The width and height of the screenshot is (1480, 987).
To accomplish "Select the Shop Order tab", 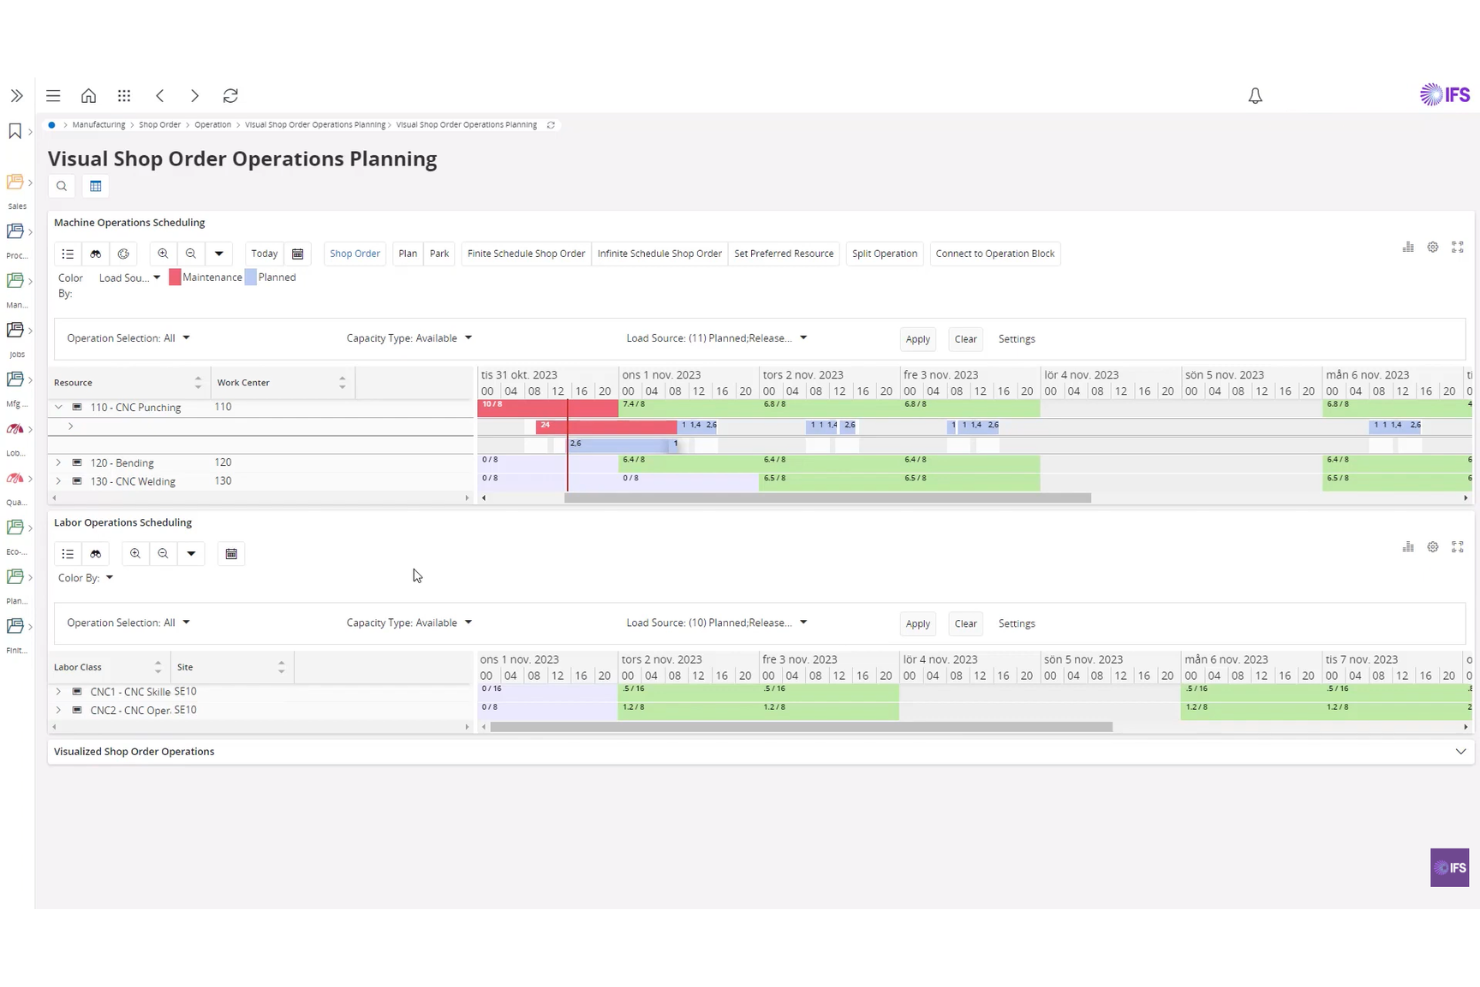I will [354, 253].
